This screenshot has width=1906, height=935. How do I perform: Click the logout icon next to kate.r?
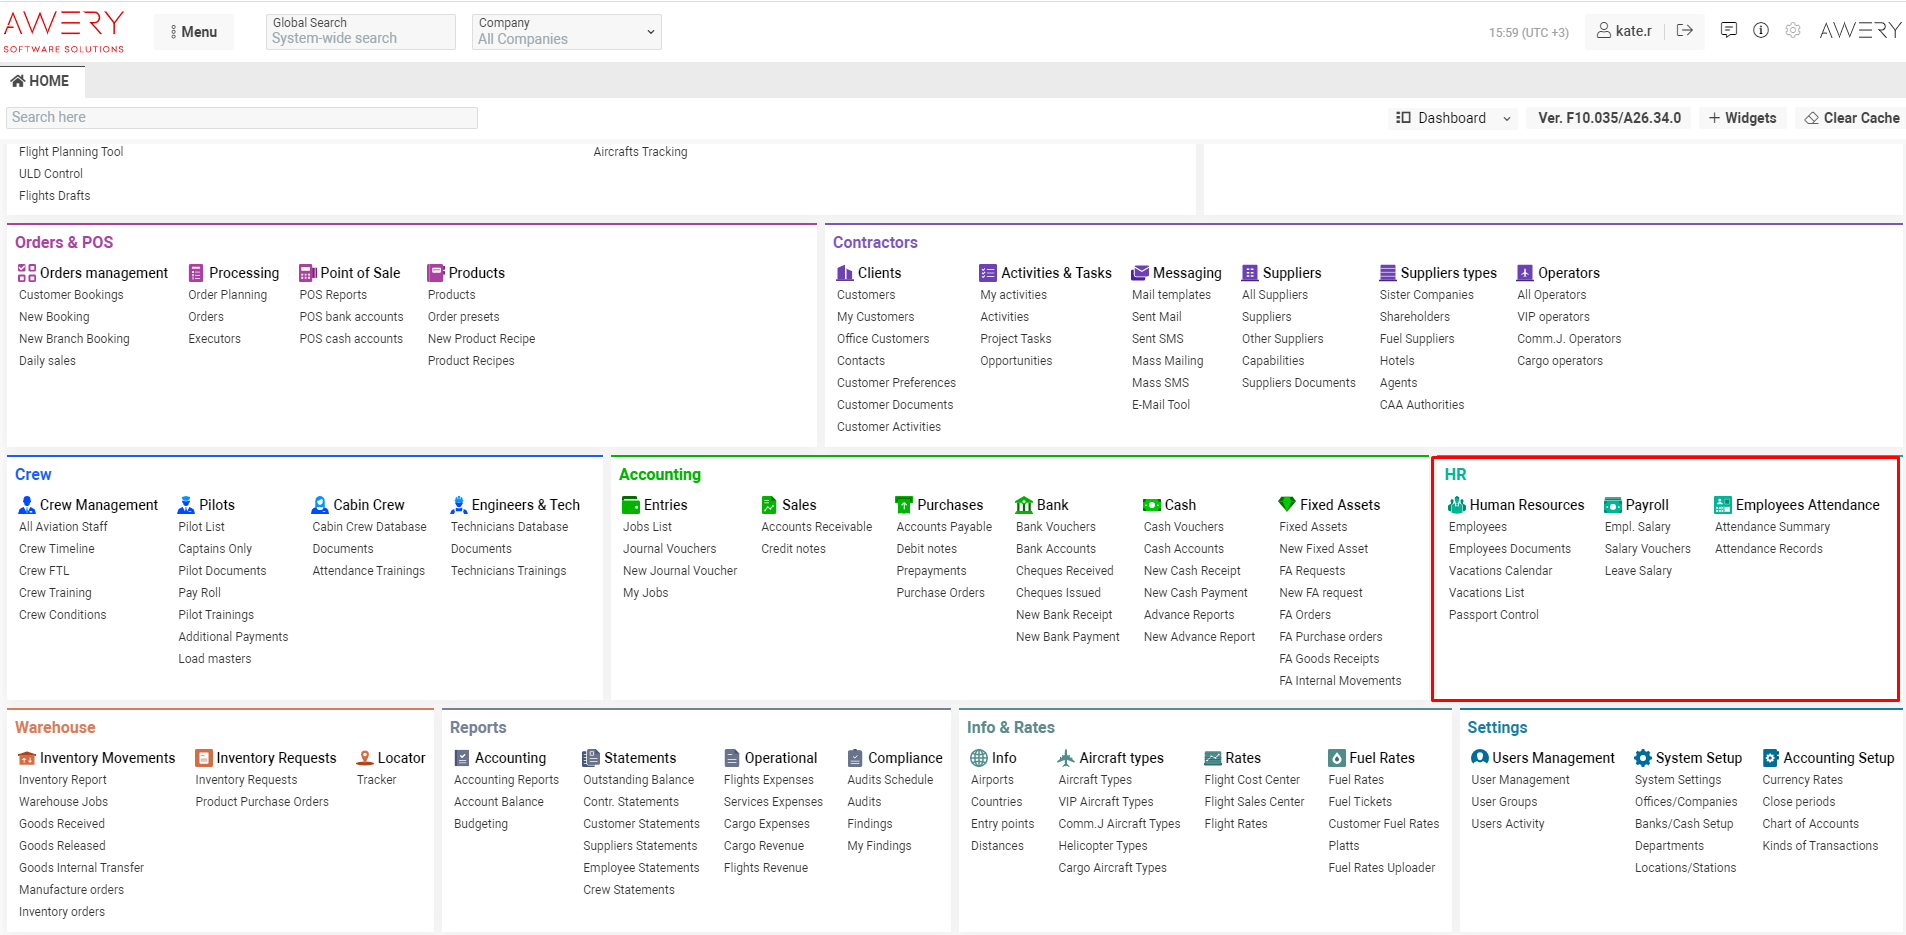pos(1685,31)
